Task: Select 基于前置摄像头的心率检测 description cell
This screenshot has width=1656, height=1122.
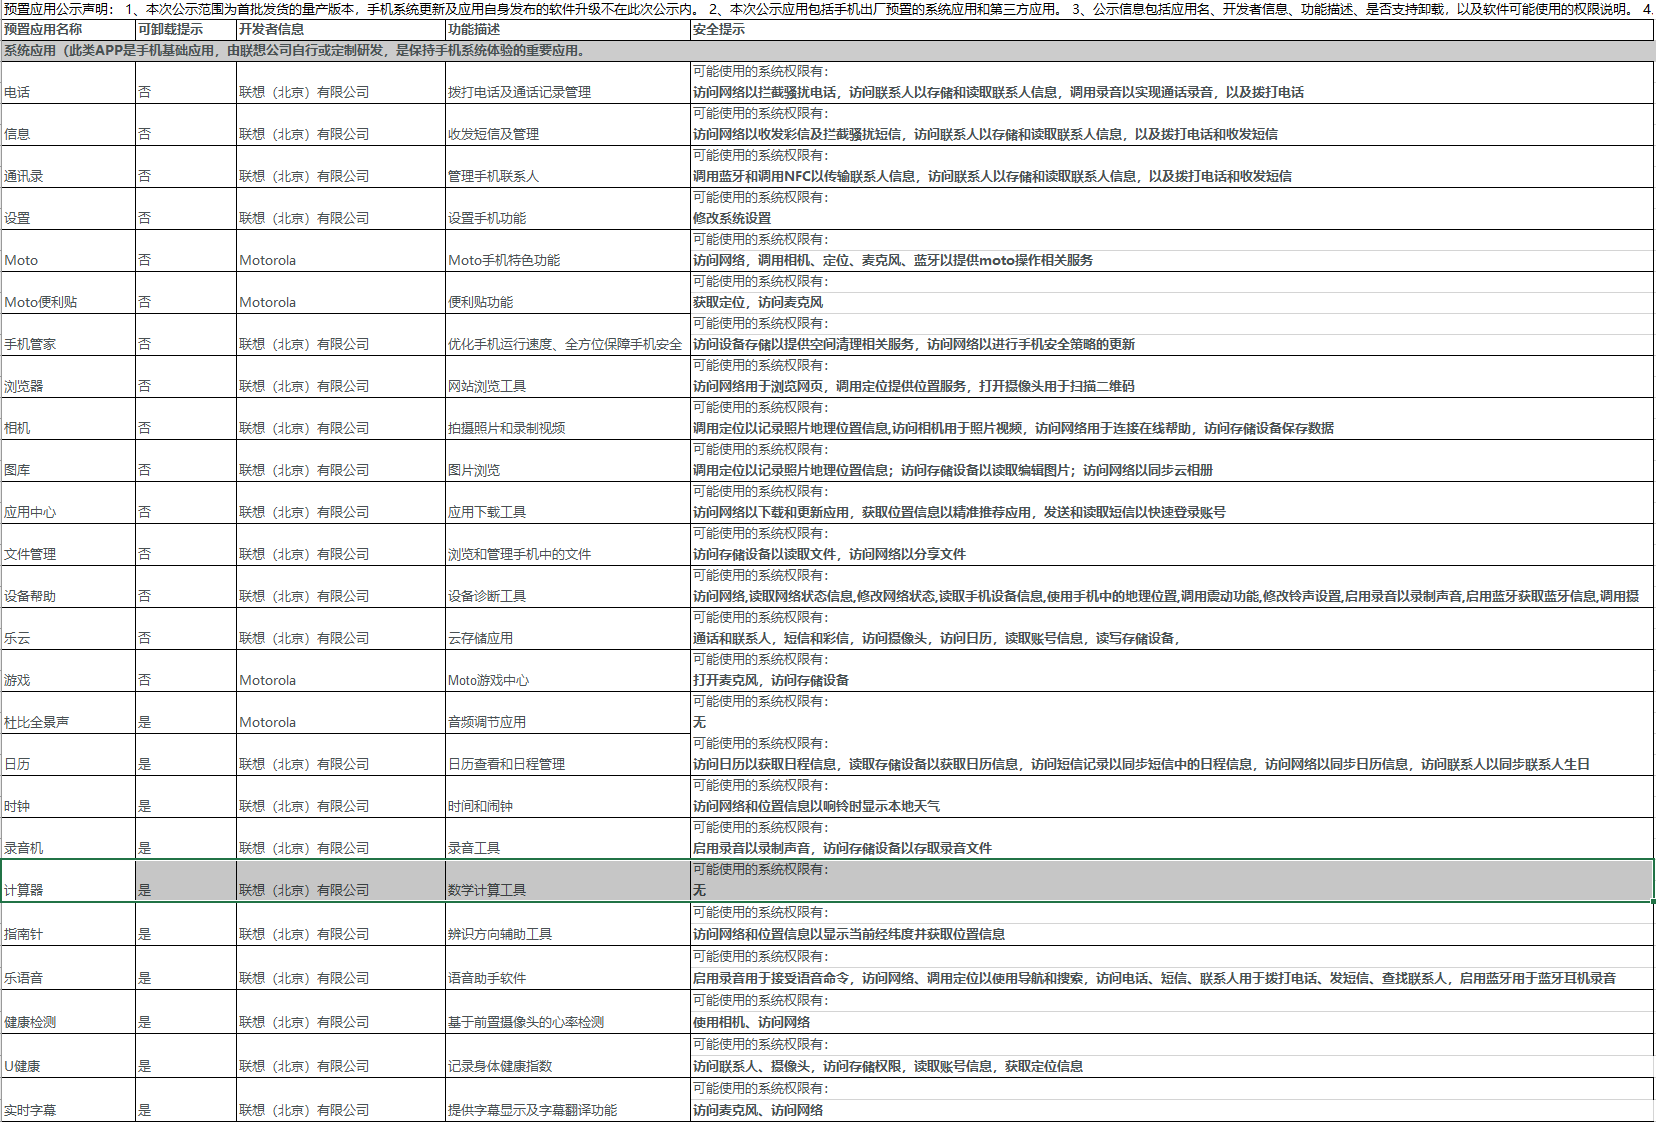Action: coord(568,1012)
